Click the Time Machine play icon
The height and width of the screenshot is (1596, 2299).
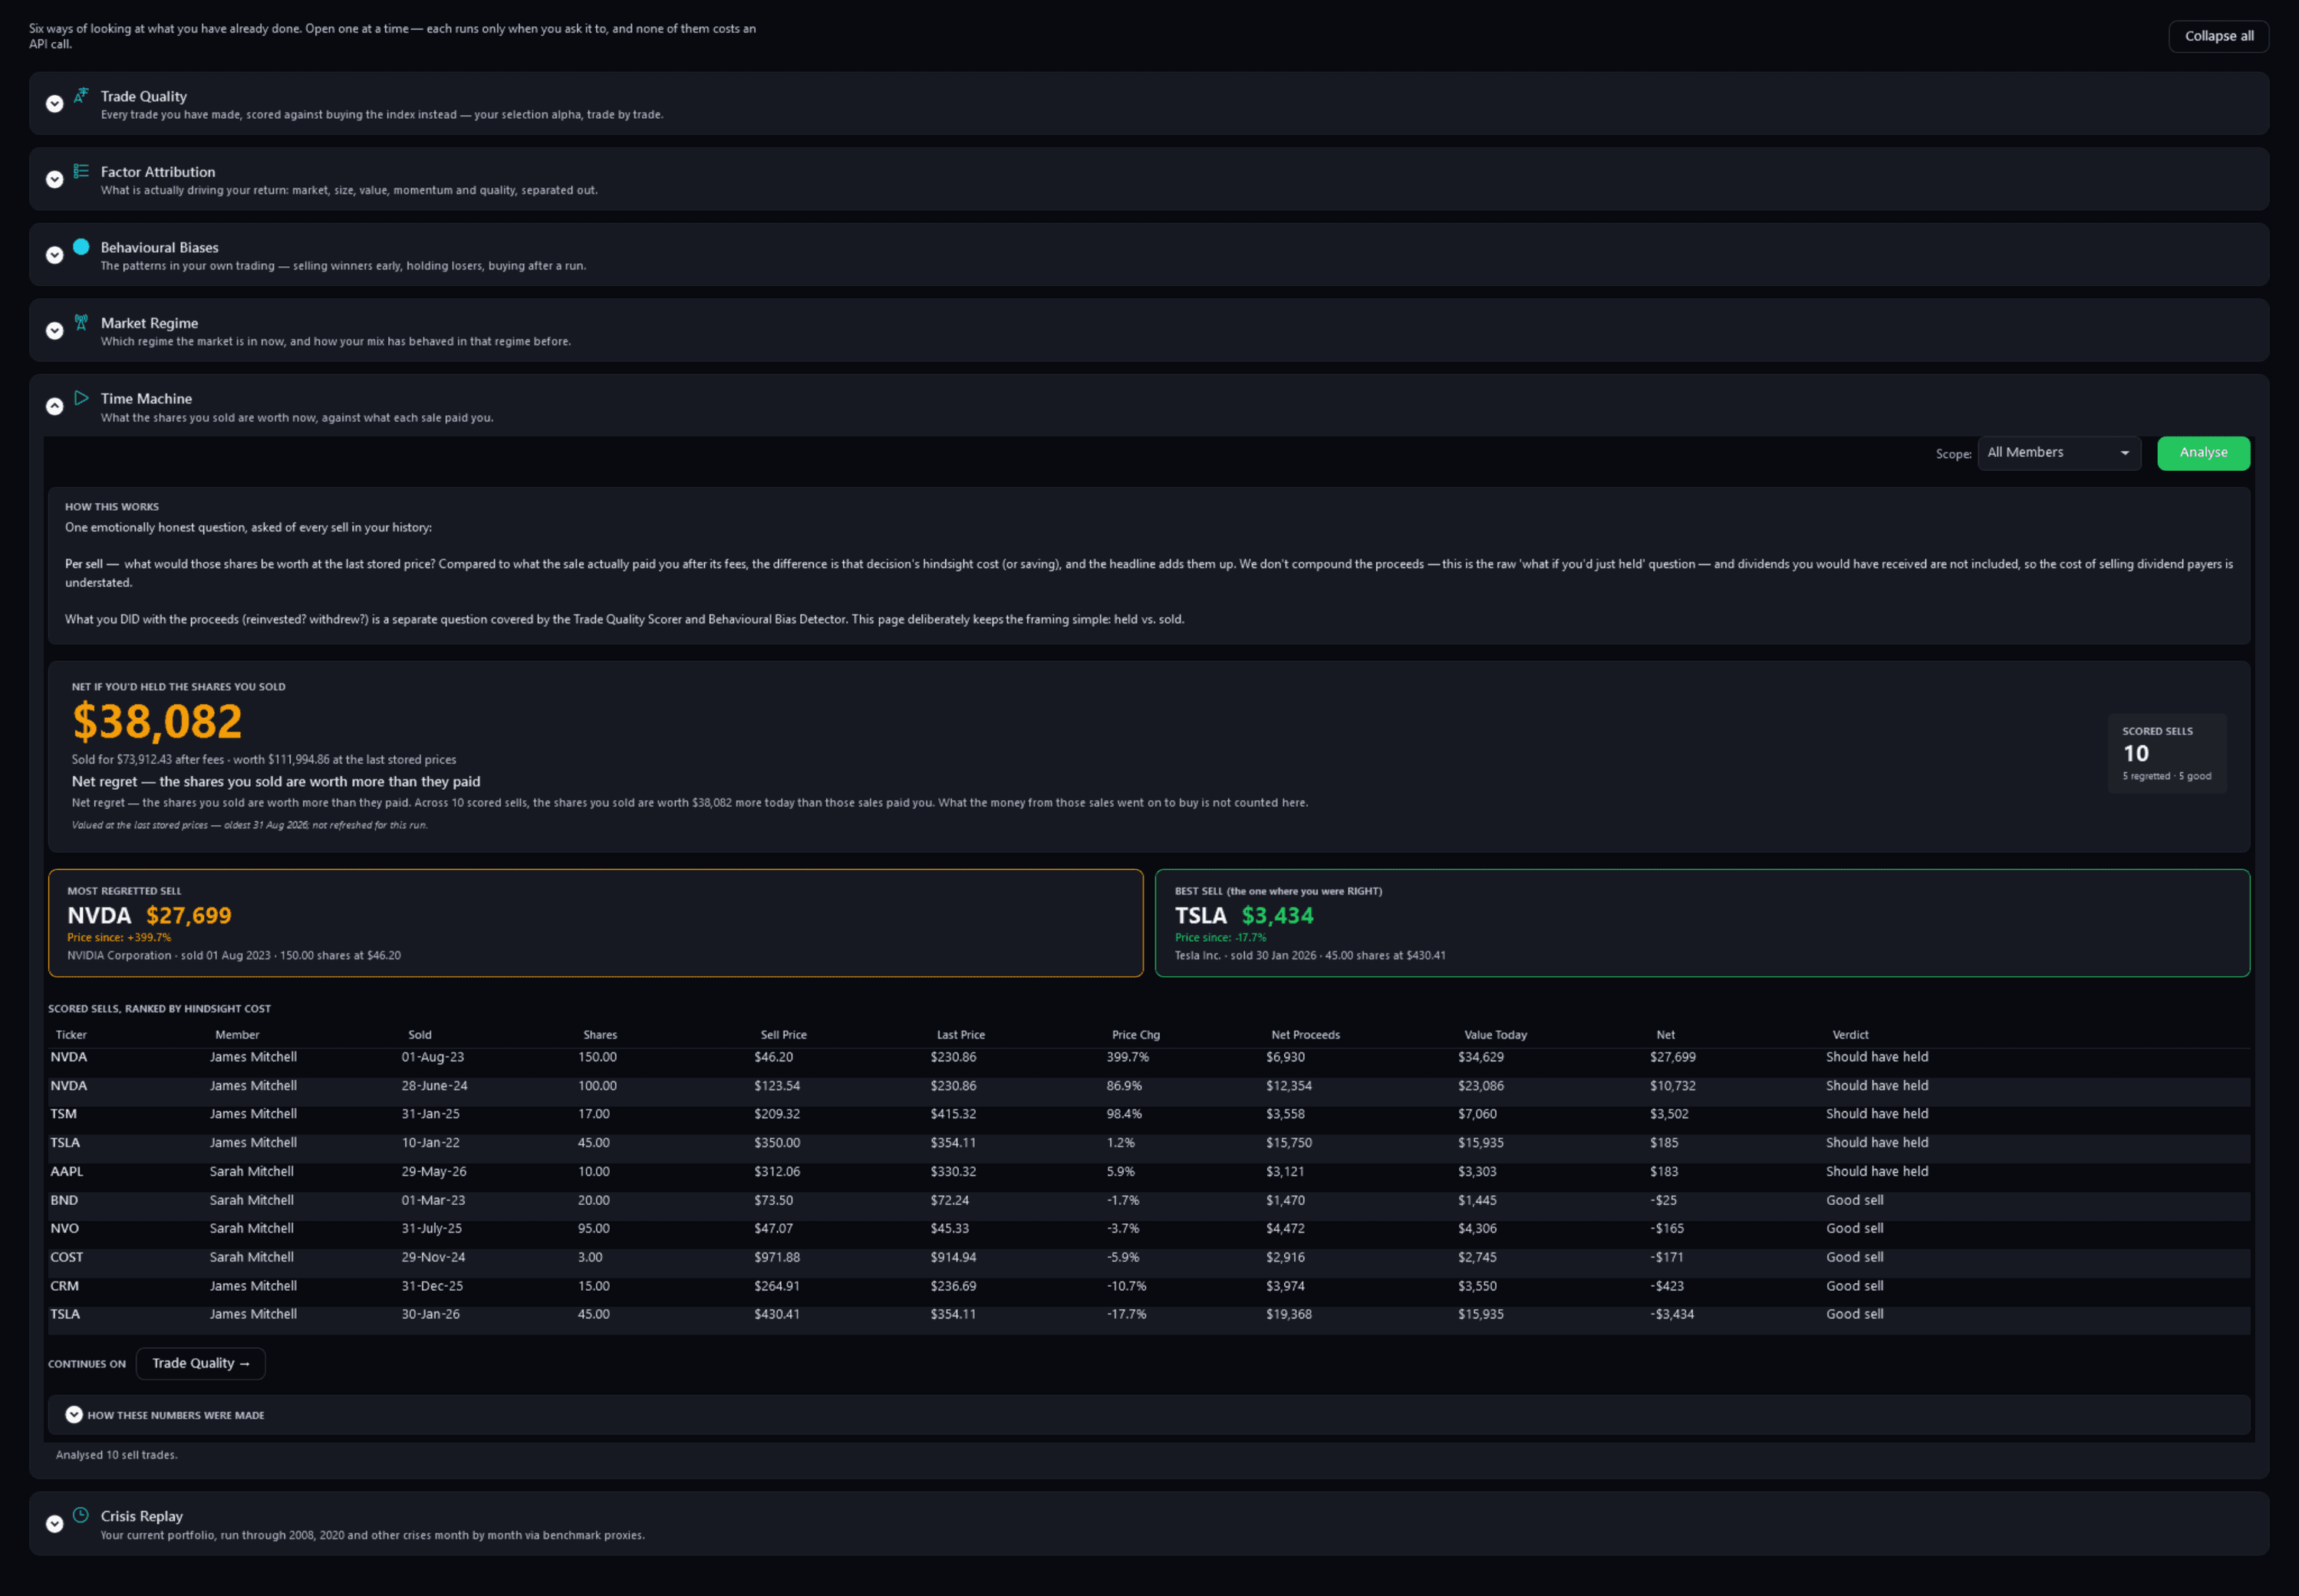[81, 398]
